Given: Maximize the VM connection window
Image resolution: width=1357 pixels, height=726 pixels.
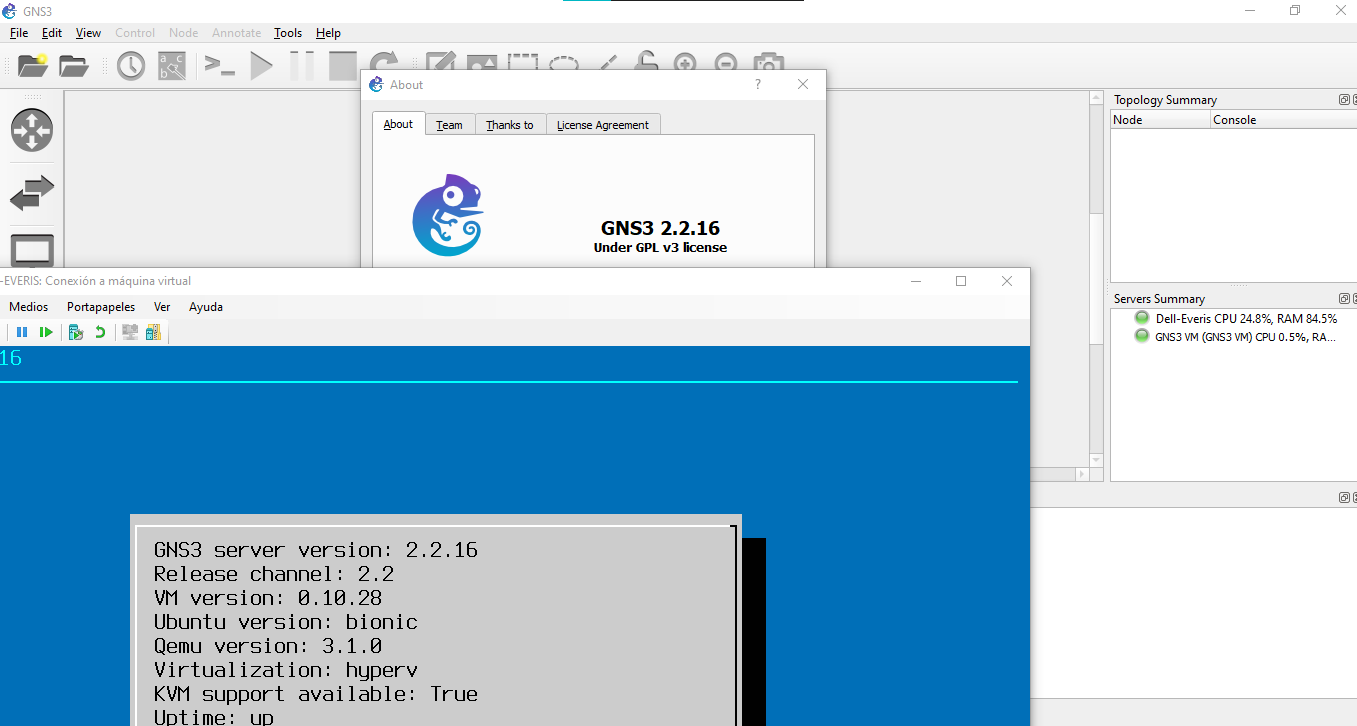Looking at the screenshot, I should [x=961, y=281].
